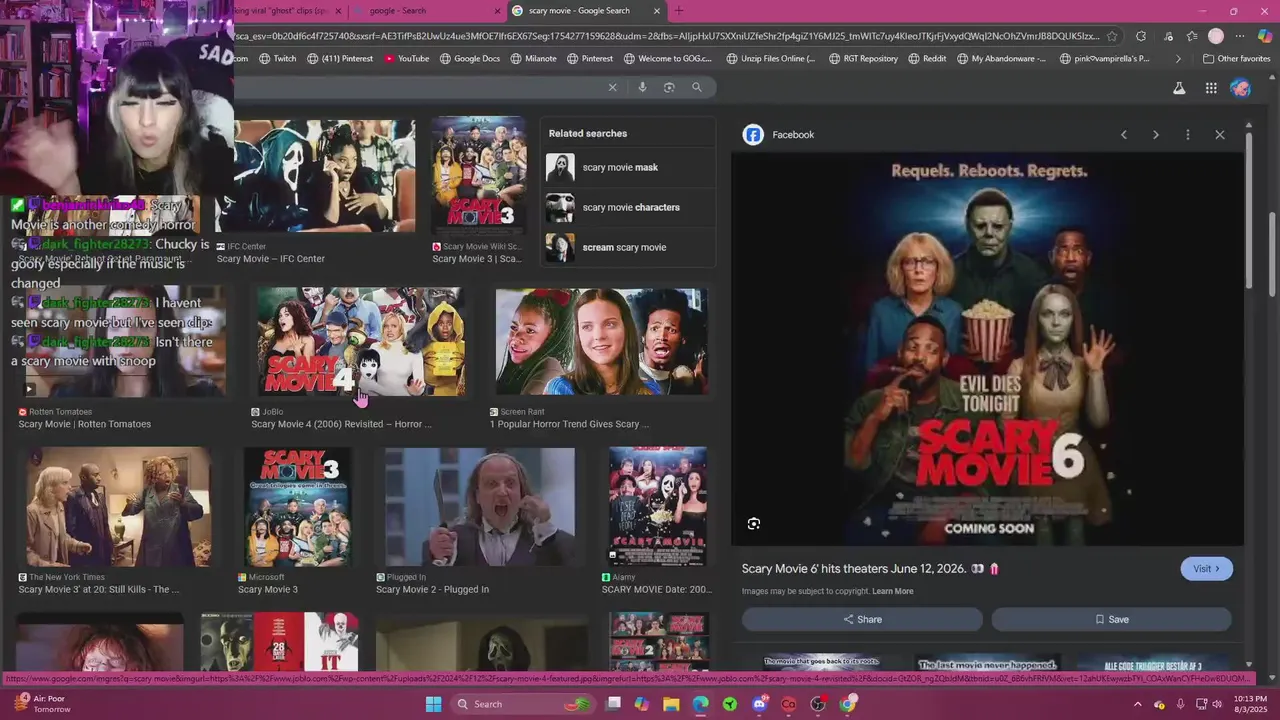
Task: Go to previous image in preview panel
Action: point(1124,134)
